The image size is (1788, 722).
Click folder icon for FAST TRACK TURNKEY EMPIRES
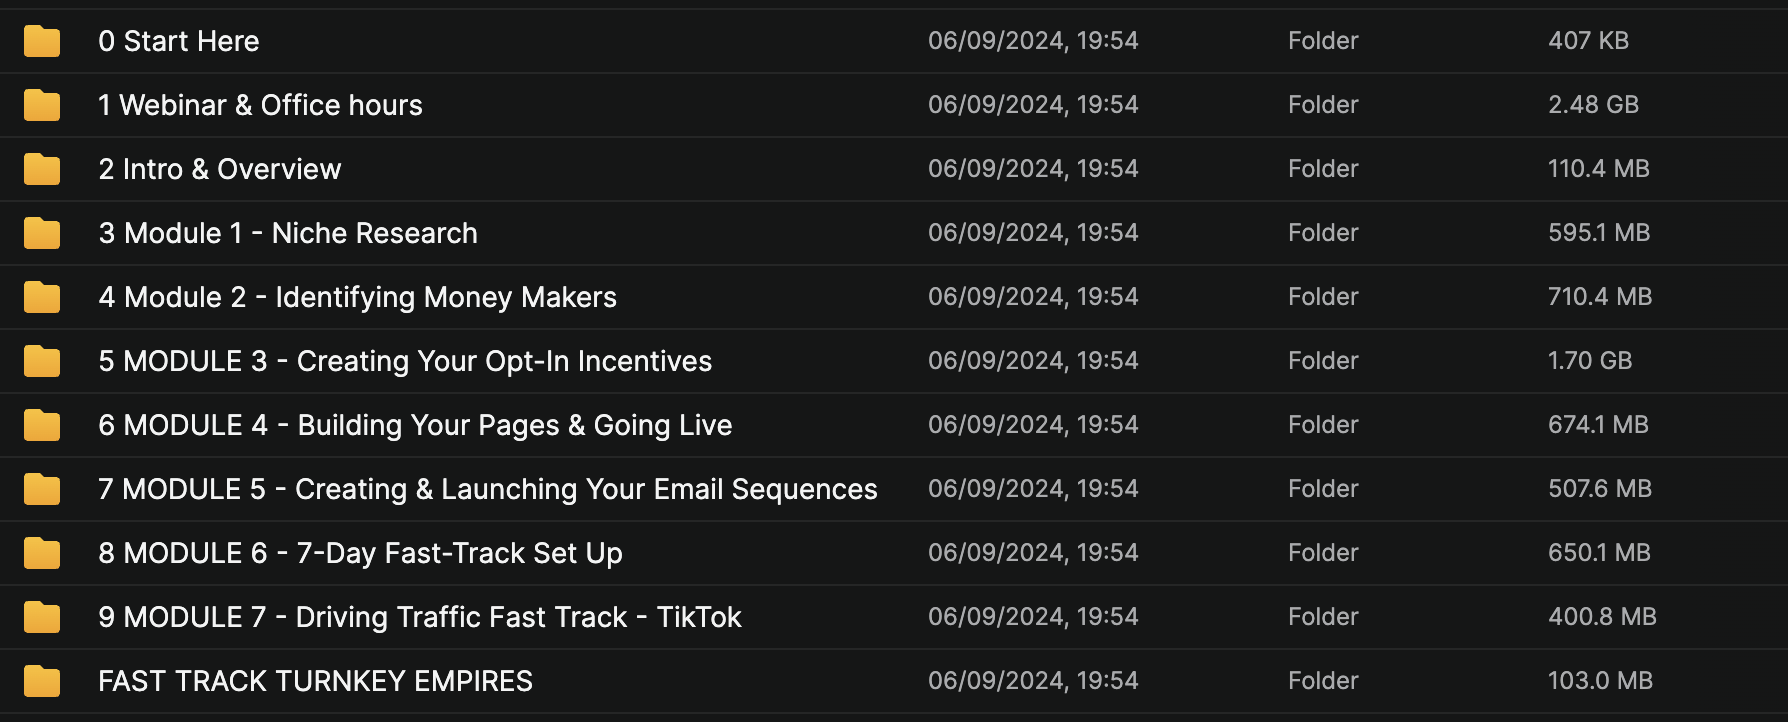coord(42,681)
